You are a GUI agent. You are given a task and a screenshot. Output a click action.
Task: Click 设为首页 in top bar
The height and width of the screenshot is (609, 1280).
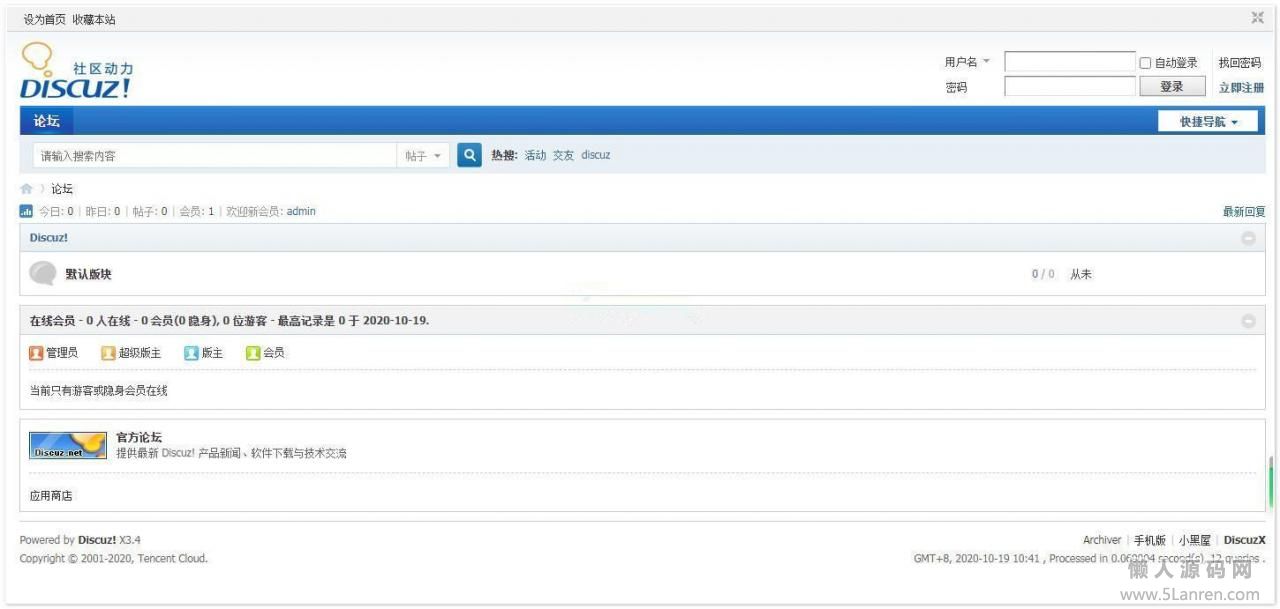pyautogui.click(x=44, y=19)
